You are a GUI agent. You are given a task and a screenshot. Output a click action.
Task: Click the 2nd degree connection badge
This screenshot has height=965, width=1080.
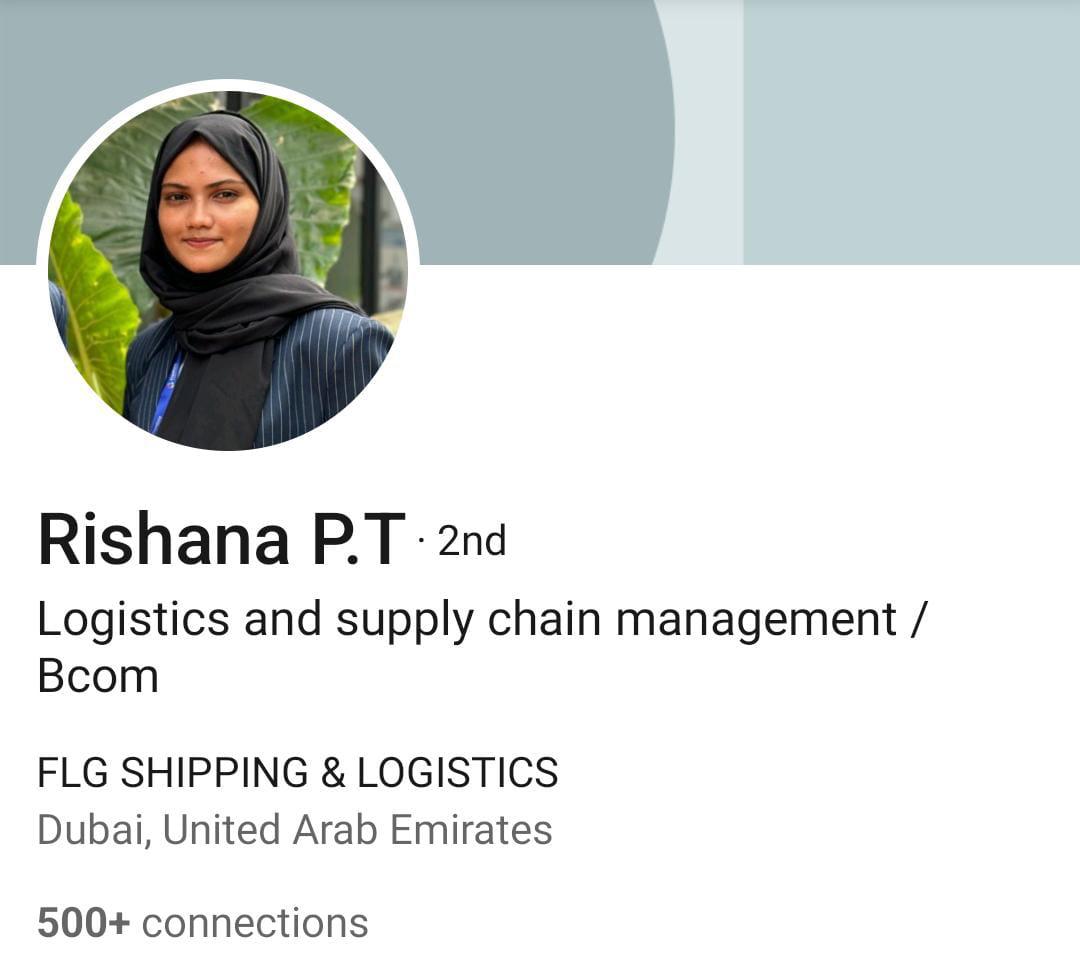pyautogui.click(x=472, y=541)
